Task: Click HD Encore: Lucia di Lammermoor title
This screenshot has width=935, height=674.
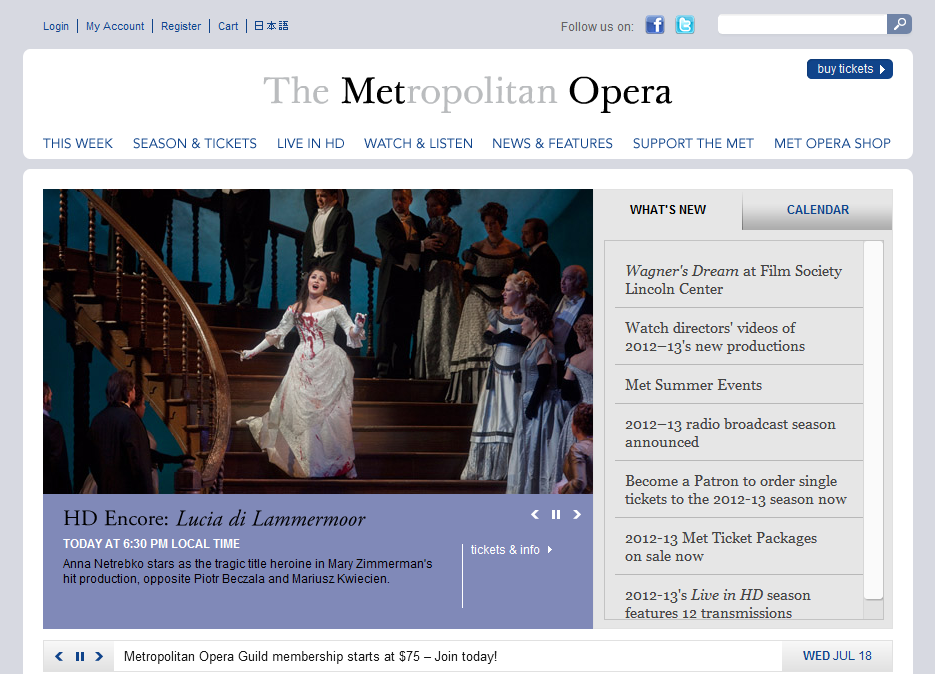Action: click(x=214, y=518)
